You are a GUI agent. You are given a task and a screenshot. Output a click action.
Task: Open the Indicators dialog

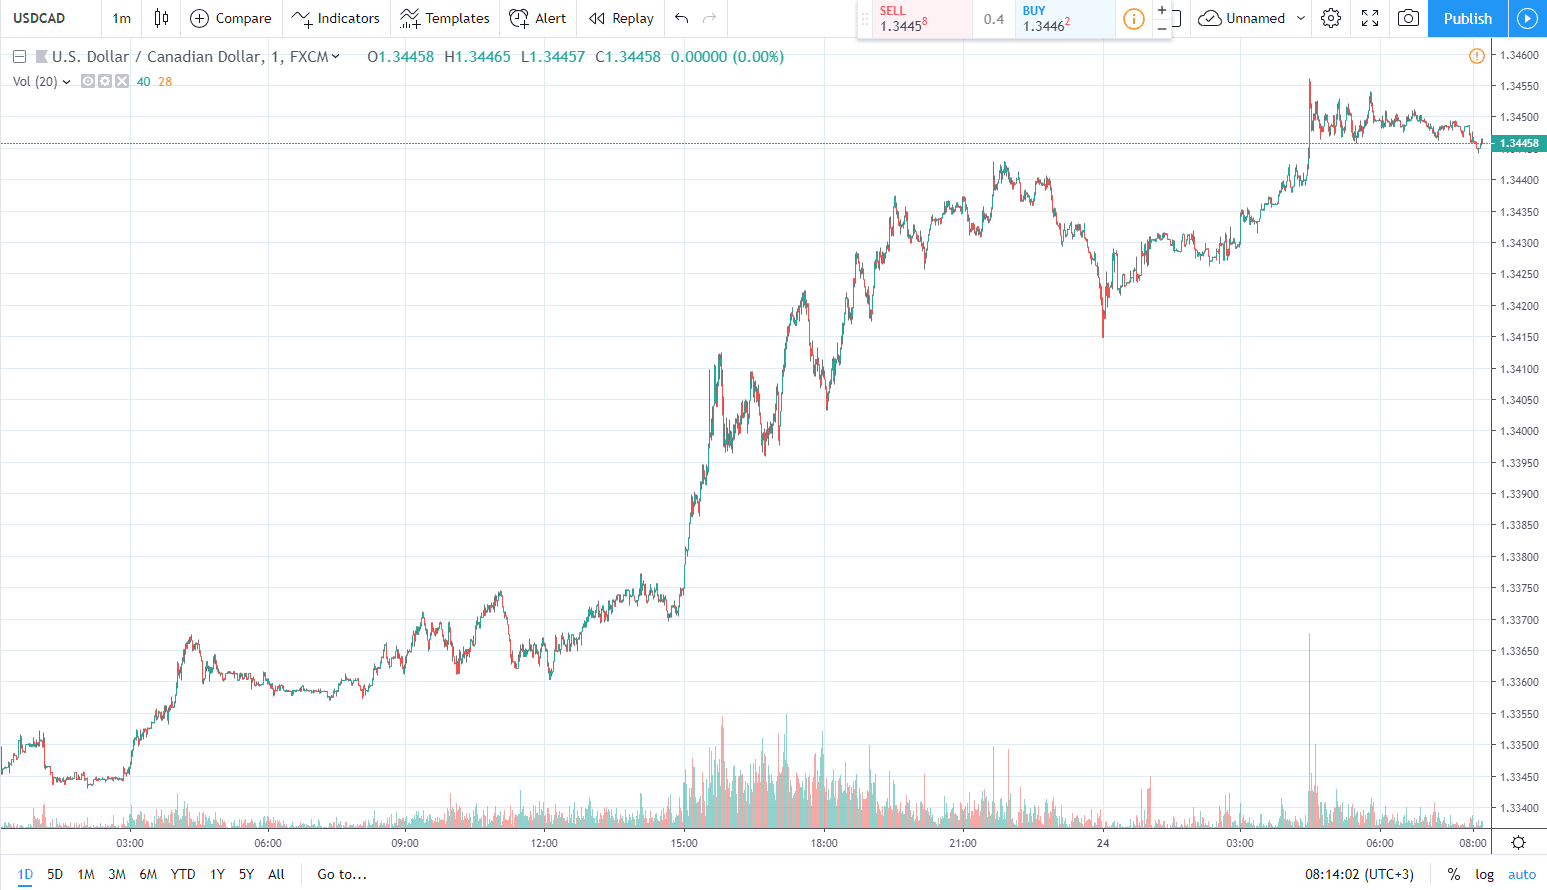[336, 18]
